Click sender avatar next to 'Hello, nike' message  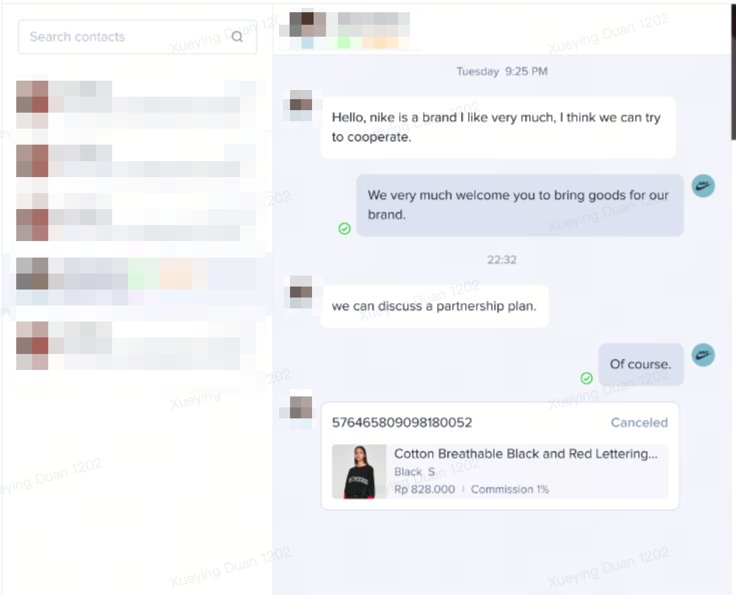pyautogui.click(x=301, y=106)
